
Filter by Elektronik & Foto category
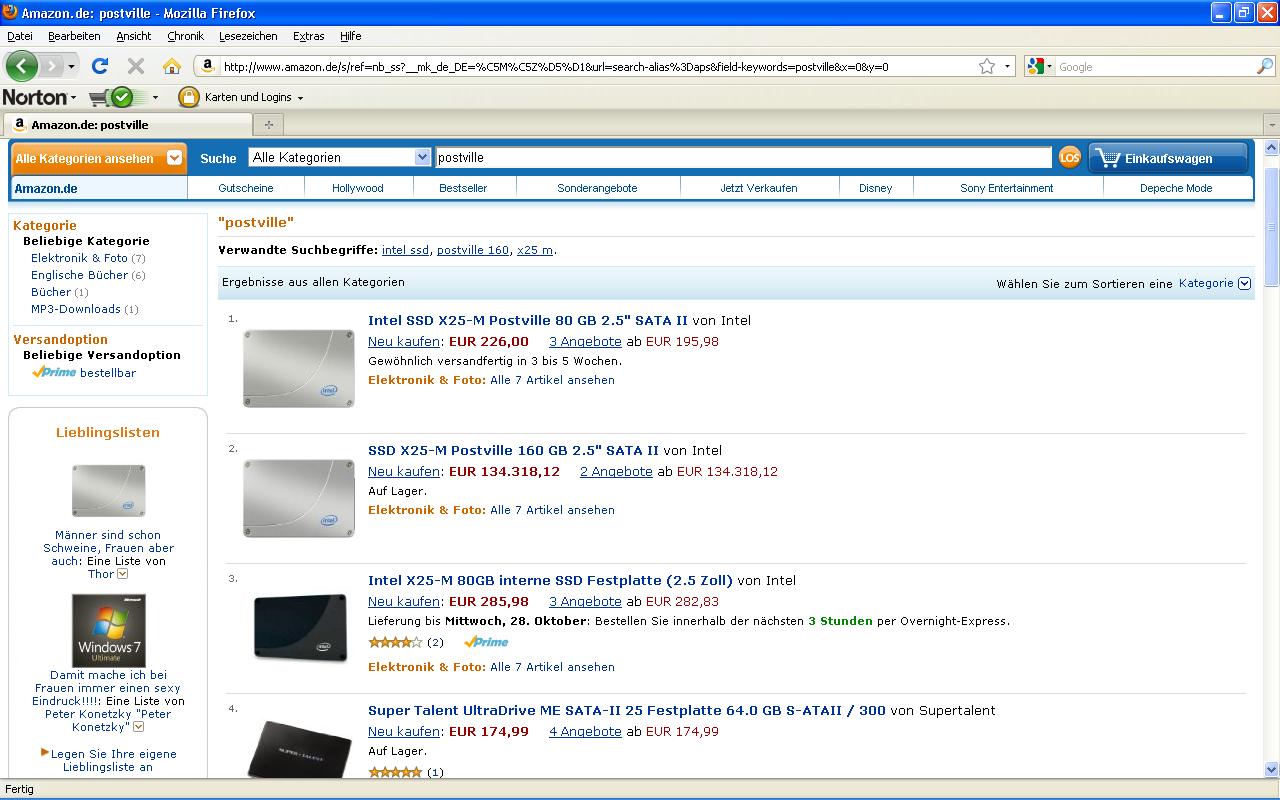pos(79,258)
